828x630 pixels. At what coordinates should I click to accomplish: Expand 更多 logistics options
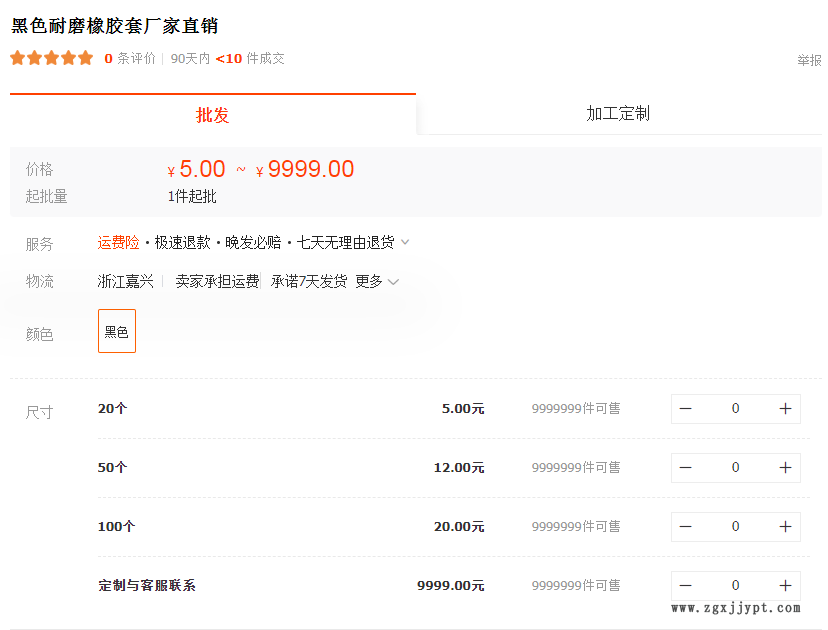point(377,282)
